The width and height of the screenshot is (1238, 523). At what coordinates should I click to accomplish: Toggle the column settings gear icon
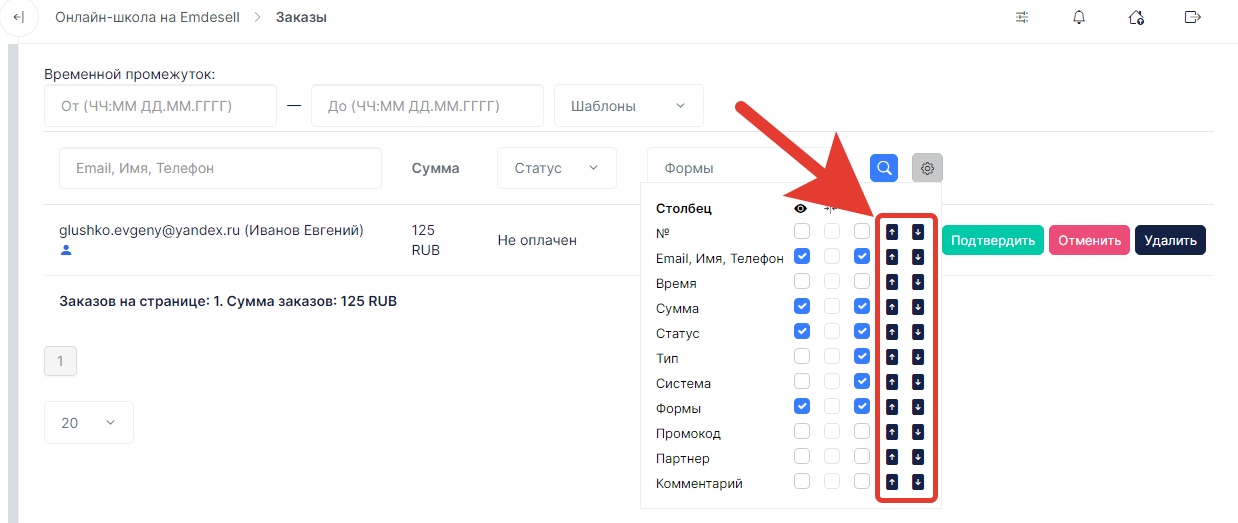(927, 168)
